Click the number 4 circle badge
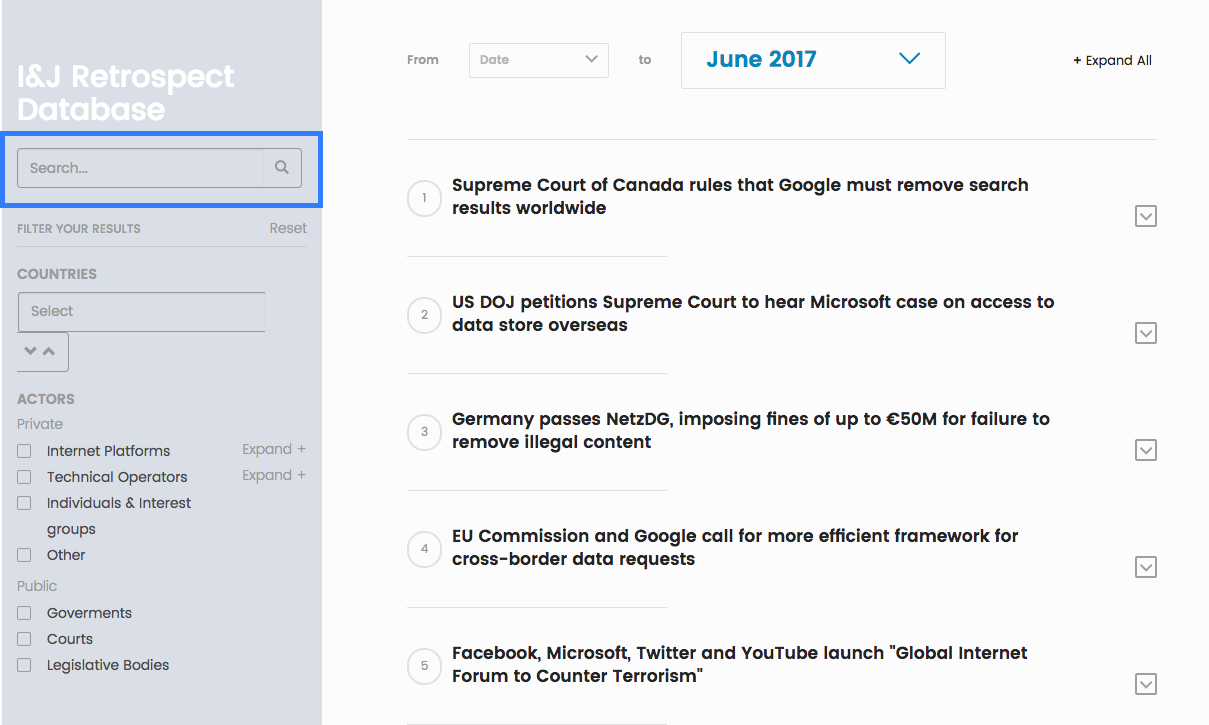 point(424,549)
